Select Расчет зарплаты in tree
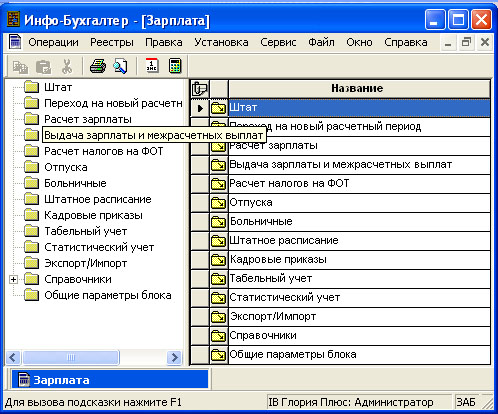 pos(88,119)
